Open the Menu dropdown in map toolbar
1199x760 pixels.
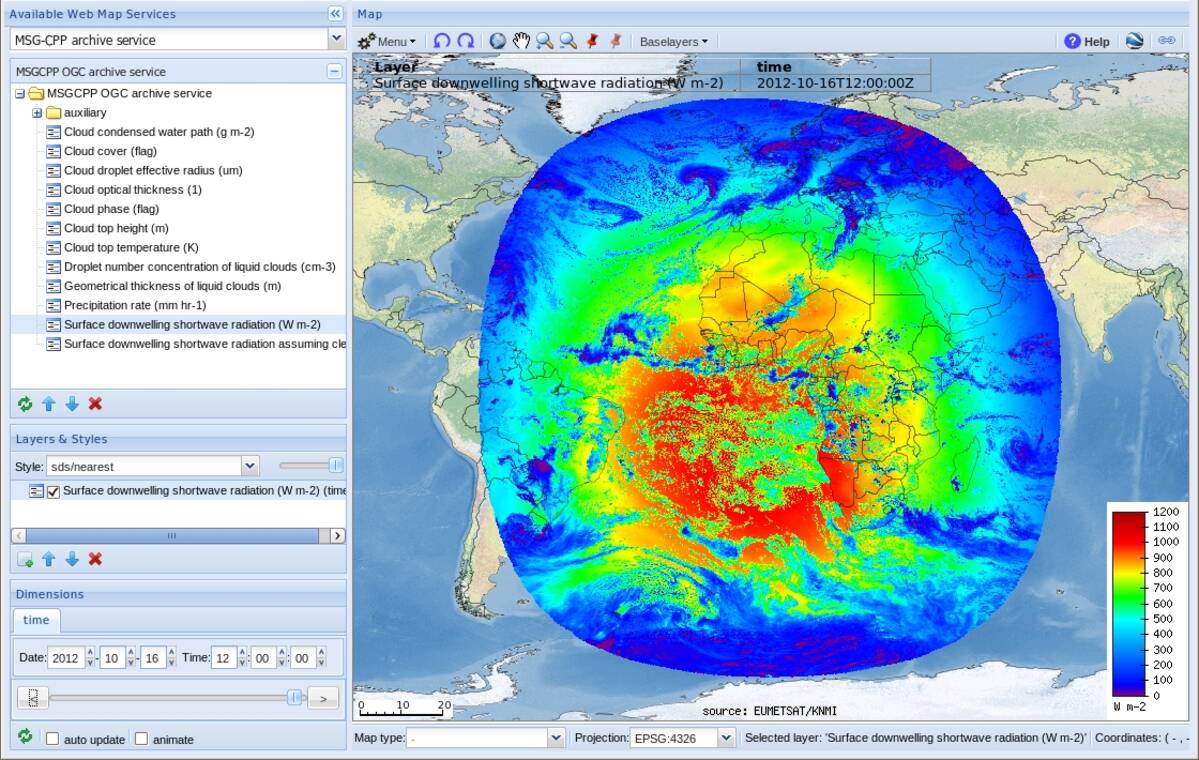(387, 41)
